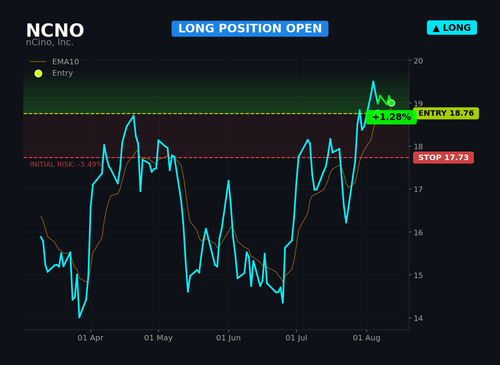Click the 14 price axis label

click(418, 318)
